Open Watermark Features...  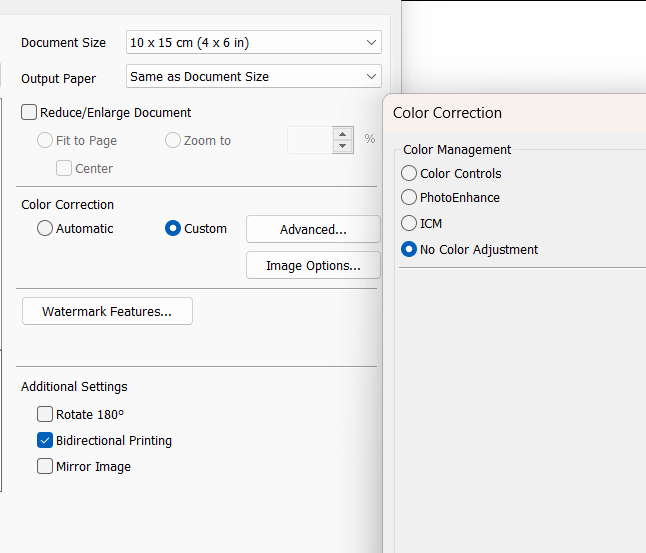107,312
